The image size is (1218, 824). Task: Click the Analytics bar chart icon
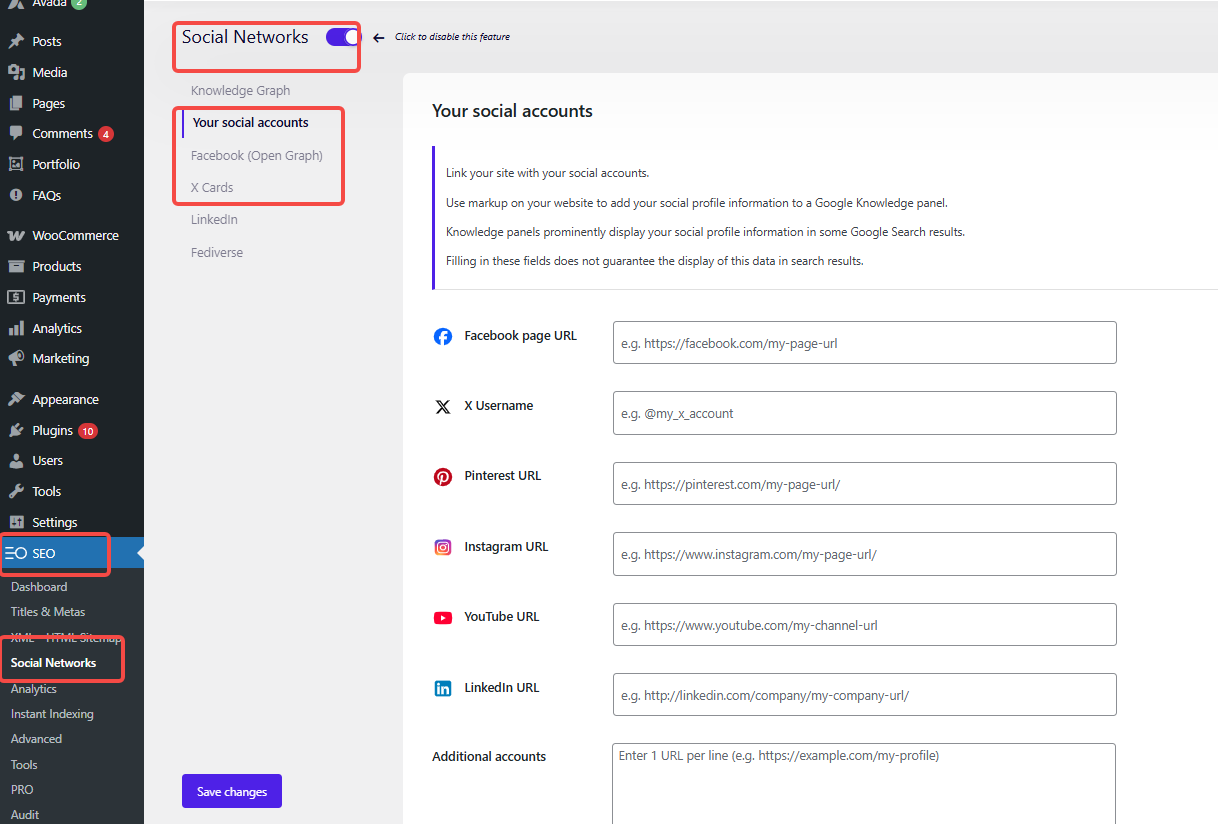click(16, 328)
